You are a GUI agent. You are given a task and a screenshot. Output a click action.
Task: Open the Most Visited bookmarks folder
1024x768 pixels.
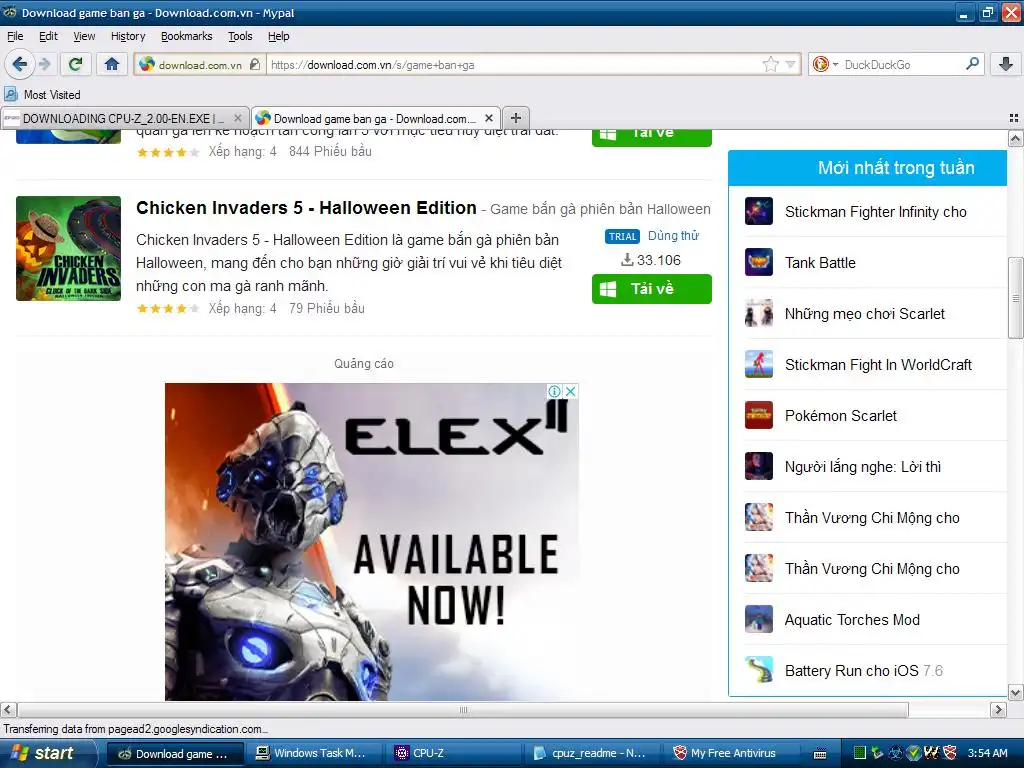click(43, 95)
